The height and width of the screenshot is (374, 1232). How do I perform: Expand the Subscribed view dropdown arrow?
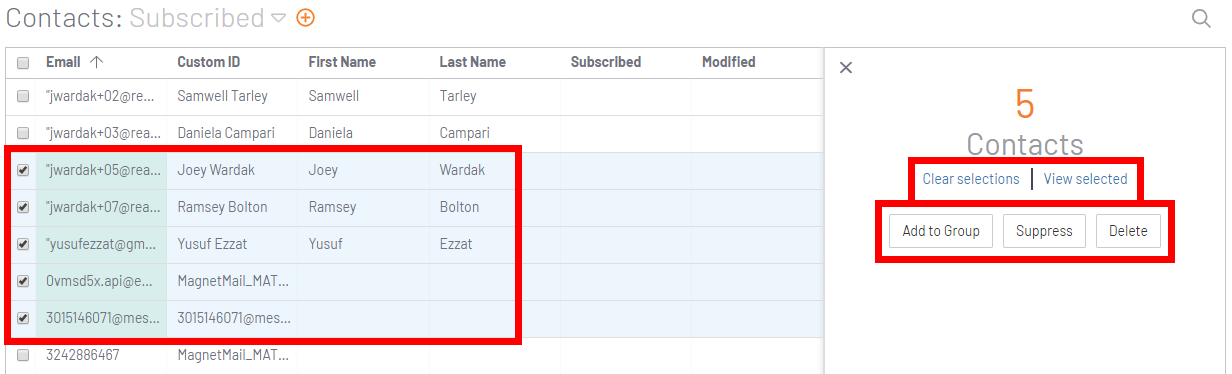click(278, 17)
